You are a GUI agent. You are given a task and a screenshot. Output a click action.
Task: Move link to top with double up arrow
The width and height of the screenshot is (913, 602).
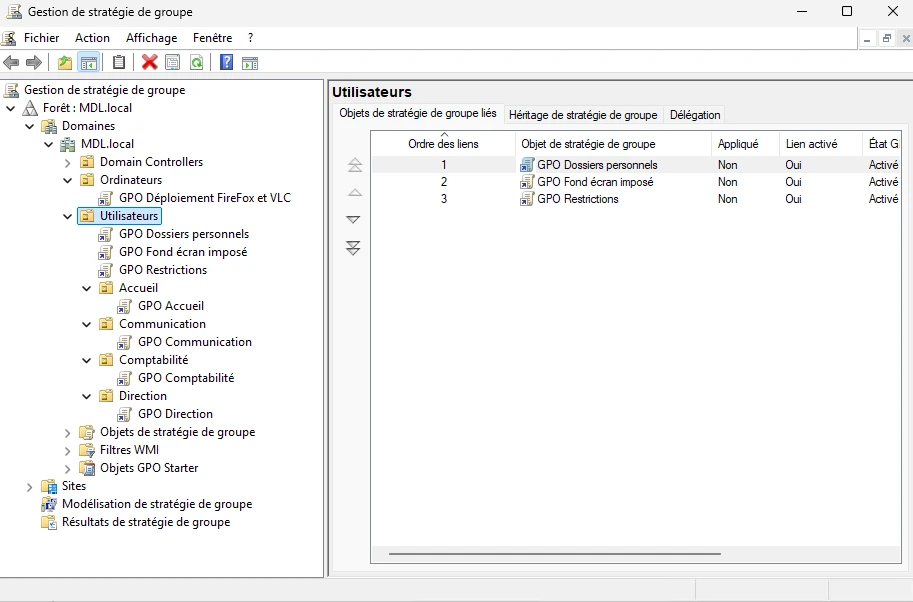point(355,165)
